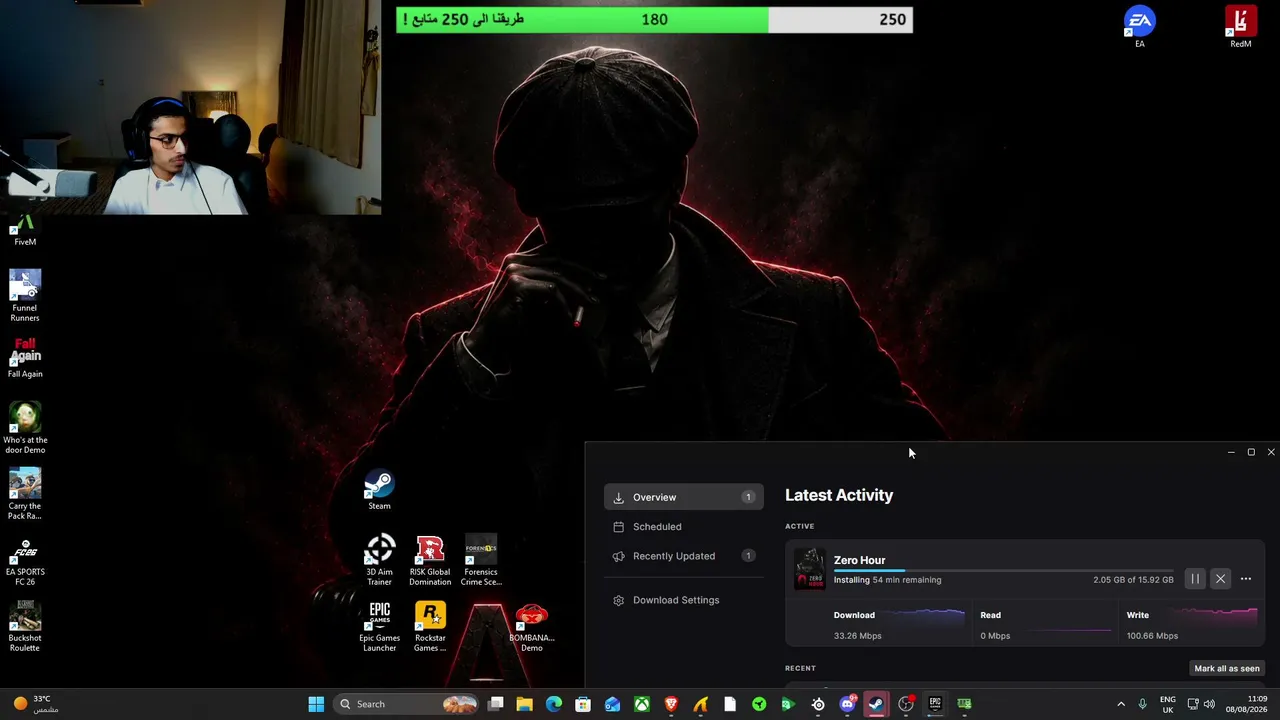Show hidden system tray icons
Image resolution: width=1280 pixels, height=720 pixels.
pyautogui.click(x=1120, y=704)
